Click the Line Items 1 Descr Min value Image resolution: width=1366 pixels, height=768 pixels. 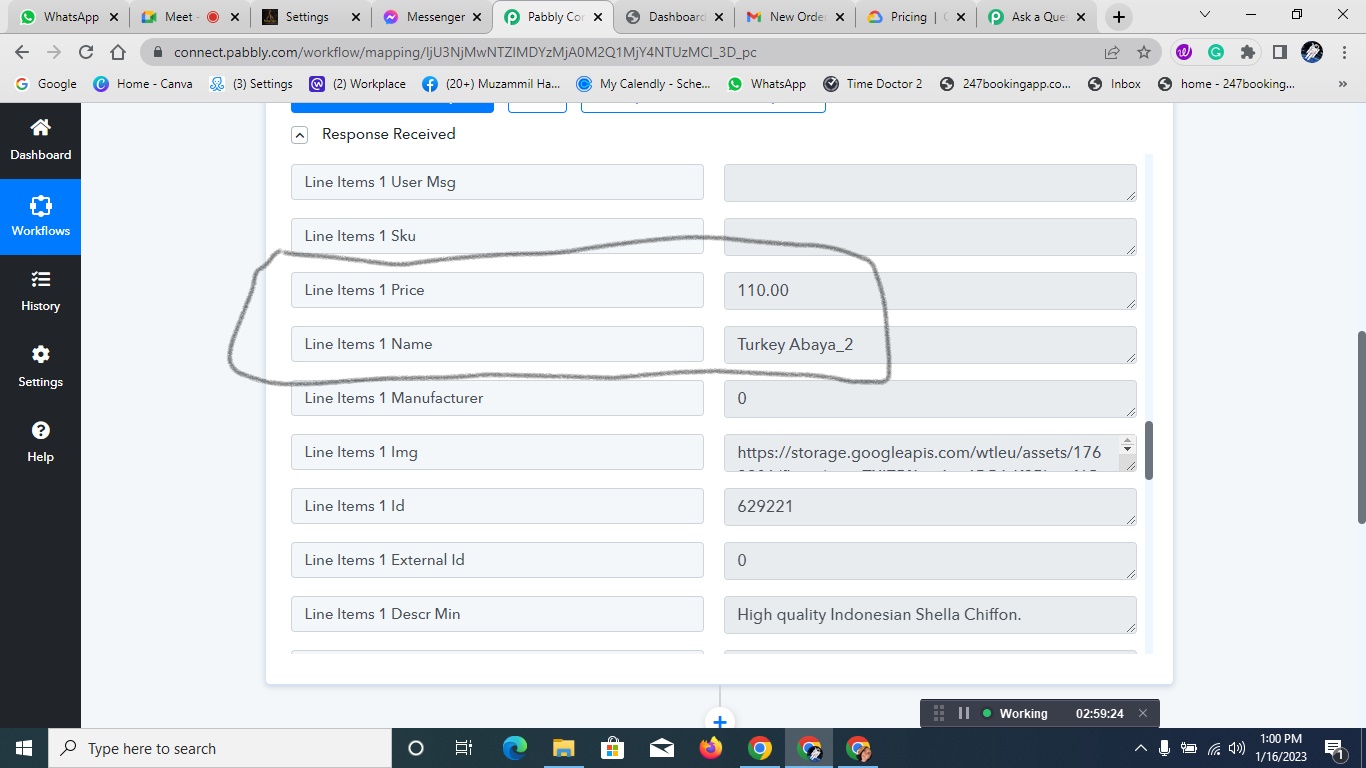[x=930, y=615]
